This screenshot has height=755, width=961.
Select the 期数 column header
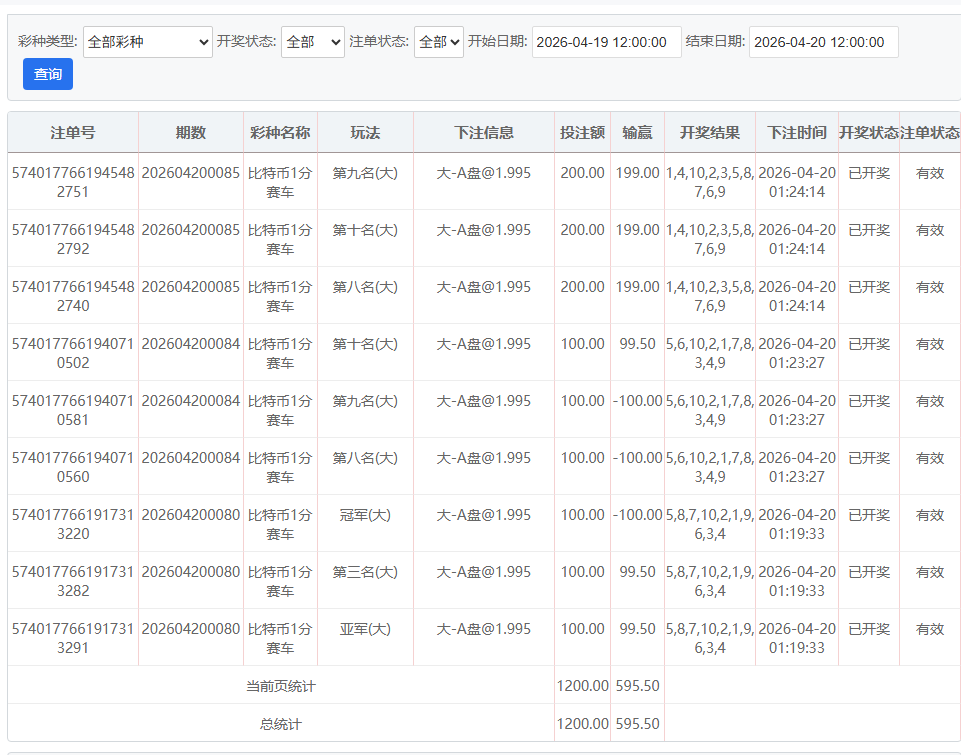190,133
